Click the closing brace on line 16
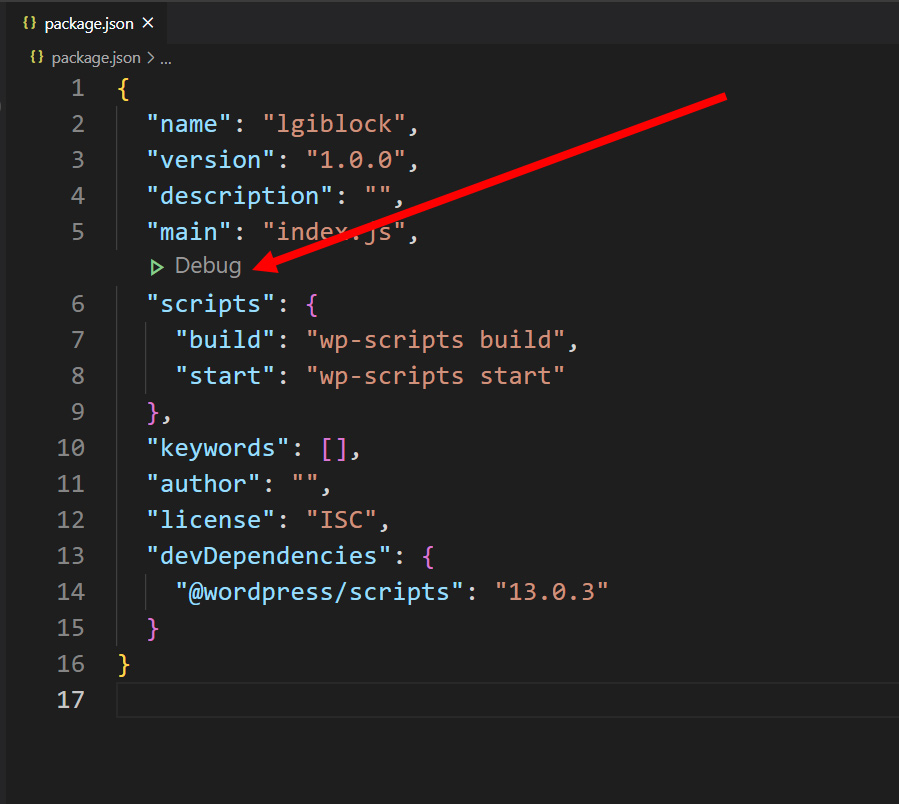Screen dimensions: 899x804 pyautogui.click(x=123, y=665)
